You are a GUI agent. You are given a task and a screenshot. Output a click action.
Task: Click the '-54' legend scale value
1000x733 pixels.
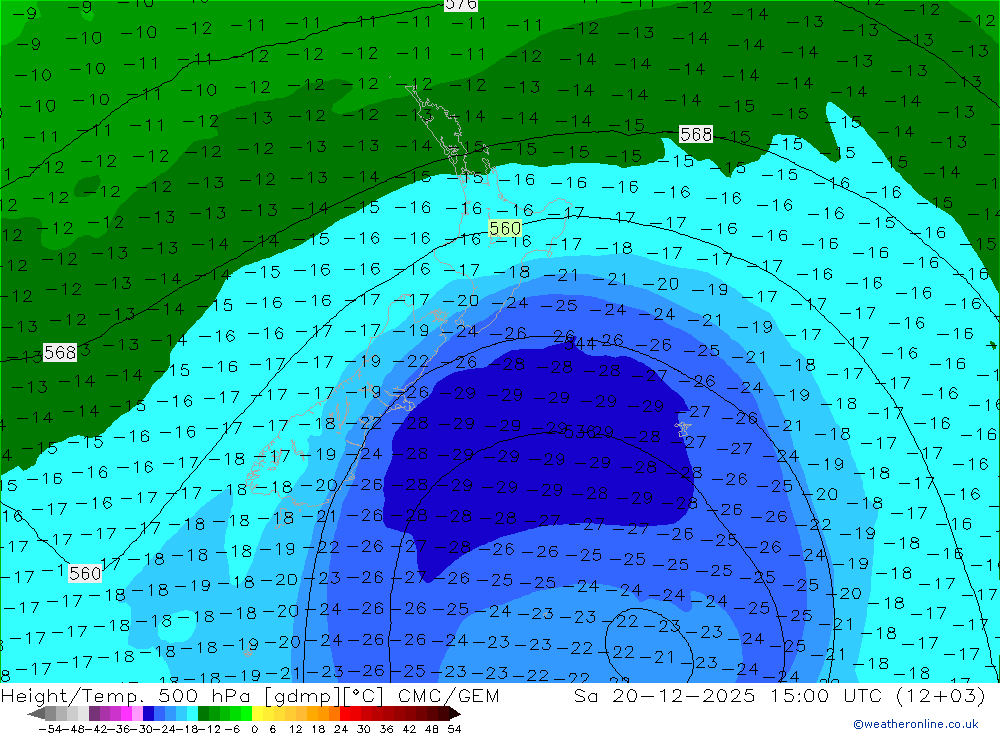(48, 728)
